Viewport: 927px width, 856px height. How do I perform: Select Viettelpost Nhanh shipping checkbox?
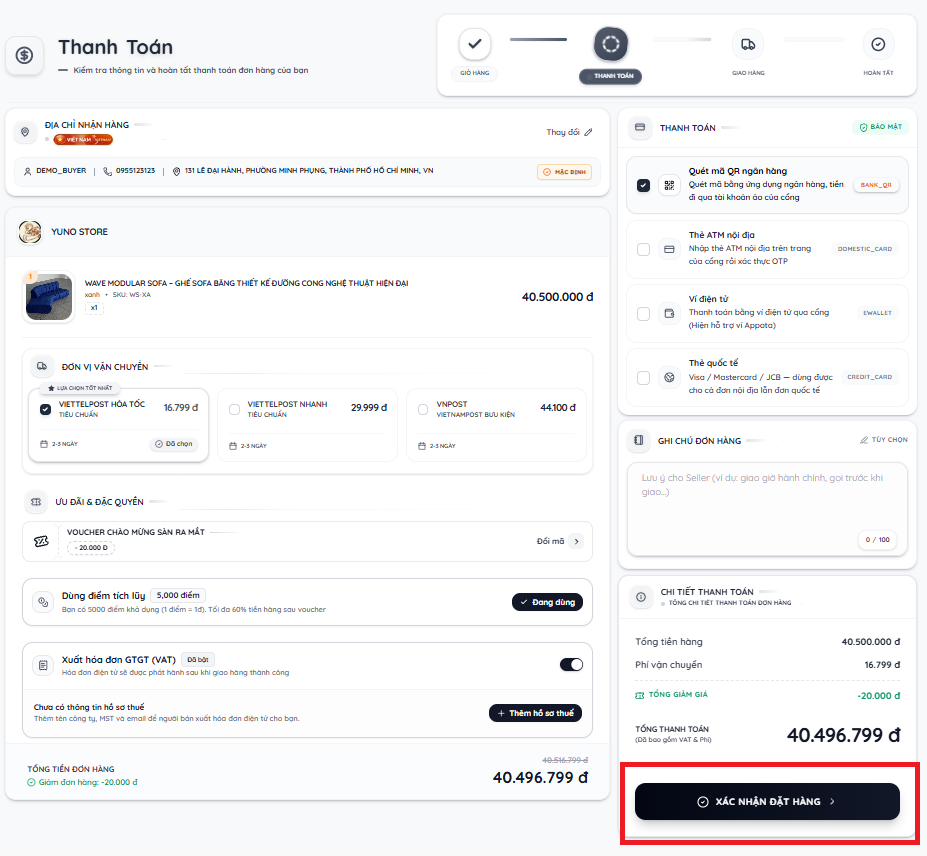coord(235,409)
